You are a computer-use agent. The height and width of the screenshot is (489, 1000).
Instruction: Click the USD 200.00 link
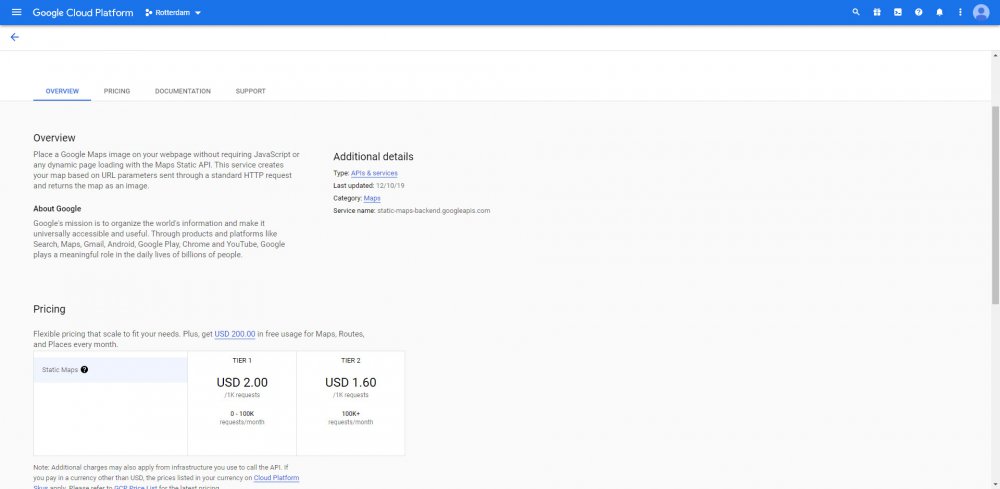point(235,334)
